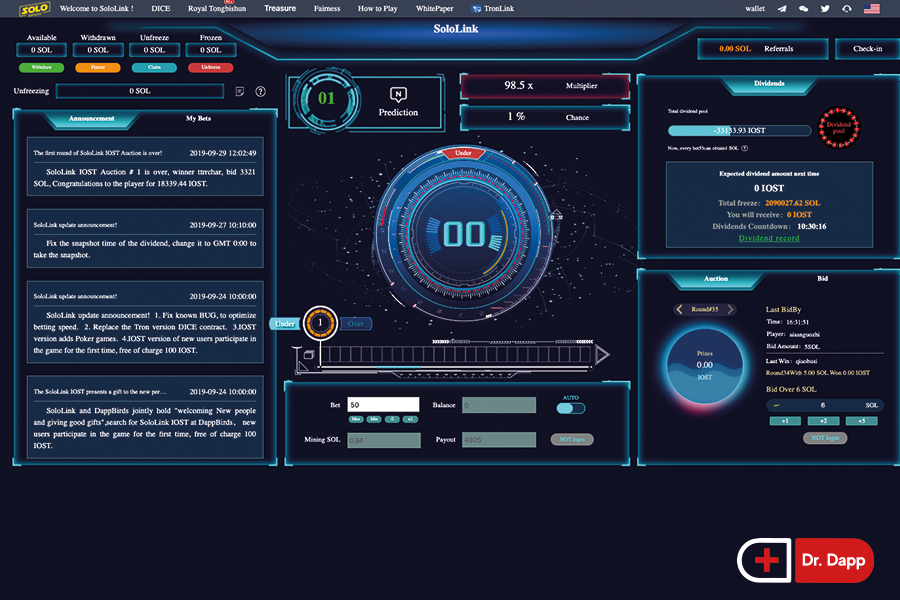This screenshot has height=600, width=900.
Task: Open the Twitter bird icon
Action: point(825,9)
